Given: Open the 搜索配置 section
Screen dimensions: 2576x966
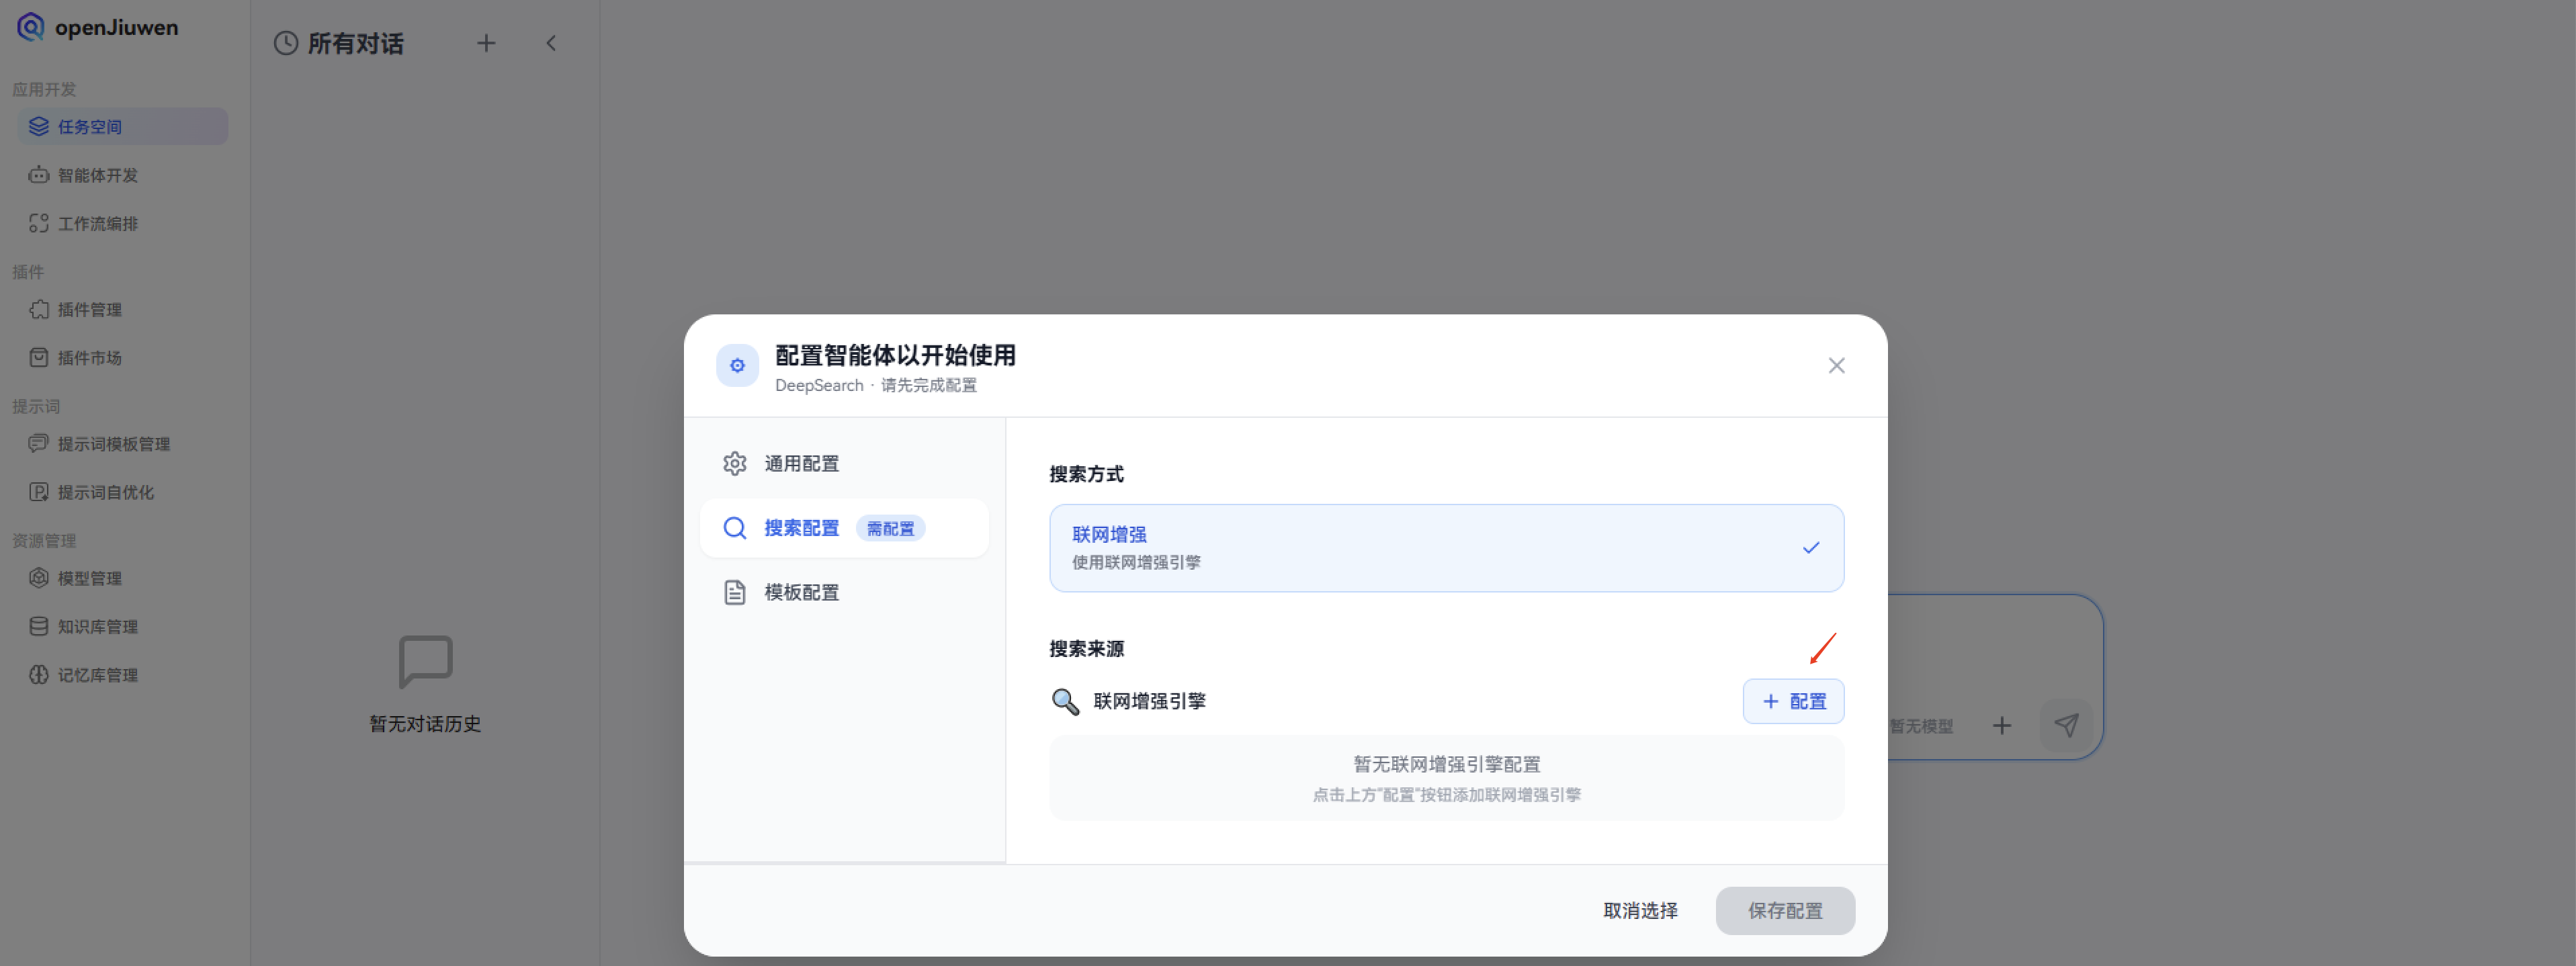Looking at the screenshot, I should pos(803,528).
